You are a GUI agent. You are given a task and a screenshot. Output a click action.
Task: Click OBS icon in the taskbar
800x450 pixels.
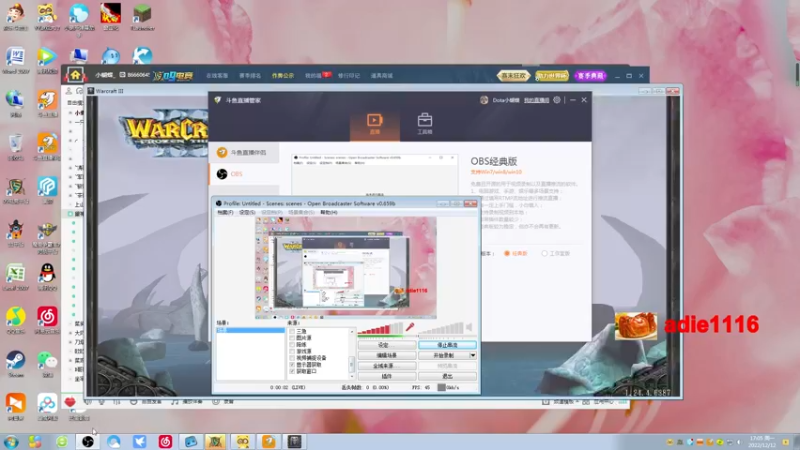[x=88, y=441]
